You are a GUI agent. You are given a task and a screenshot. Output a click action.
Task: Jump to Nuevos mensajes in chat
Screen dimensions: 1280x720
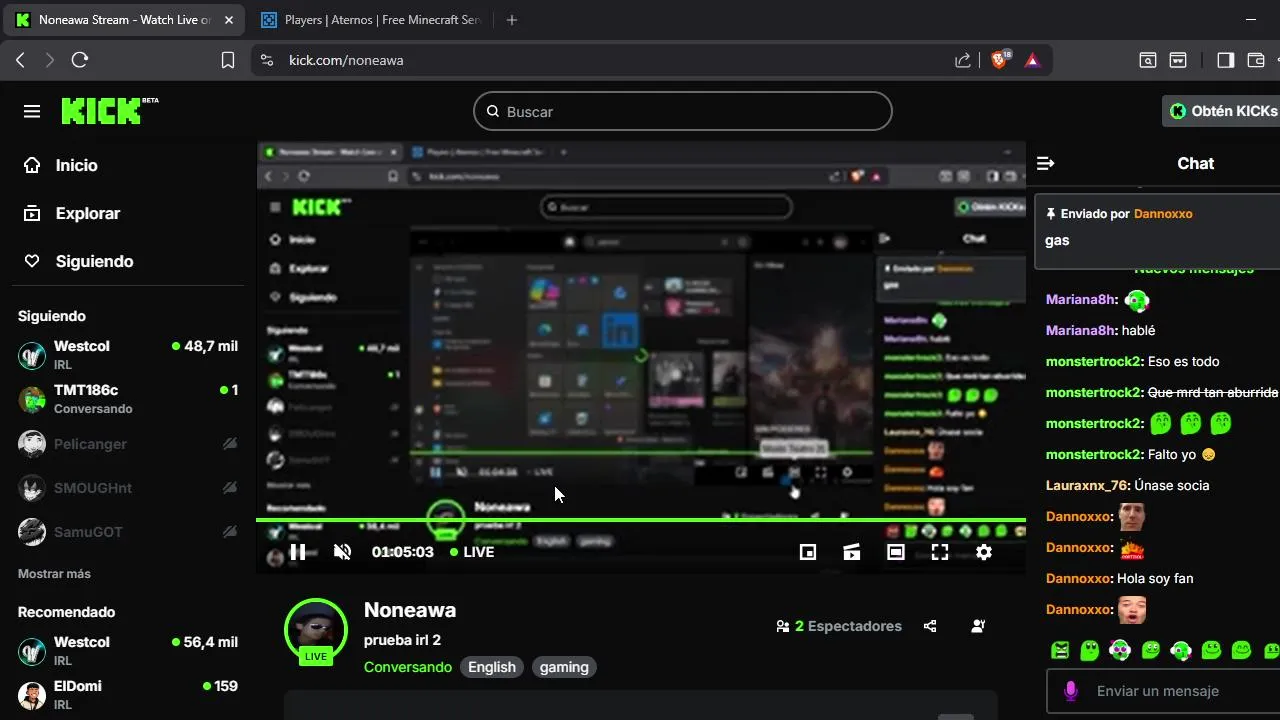[1193, 269]
